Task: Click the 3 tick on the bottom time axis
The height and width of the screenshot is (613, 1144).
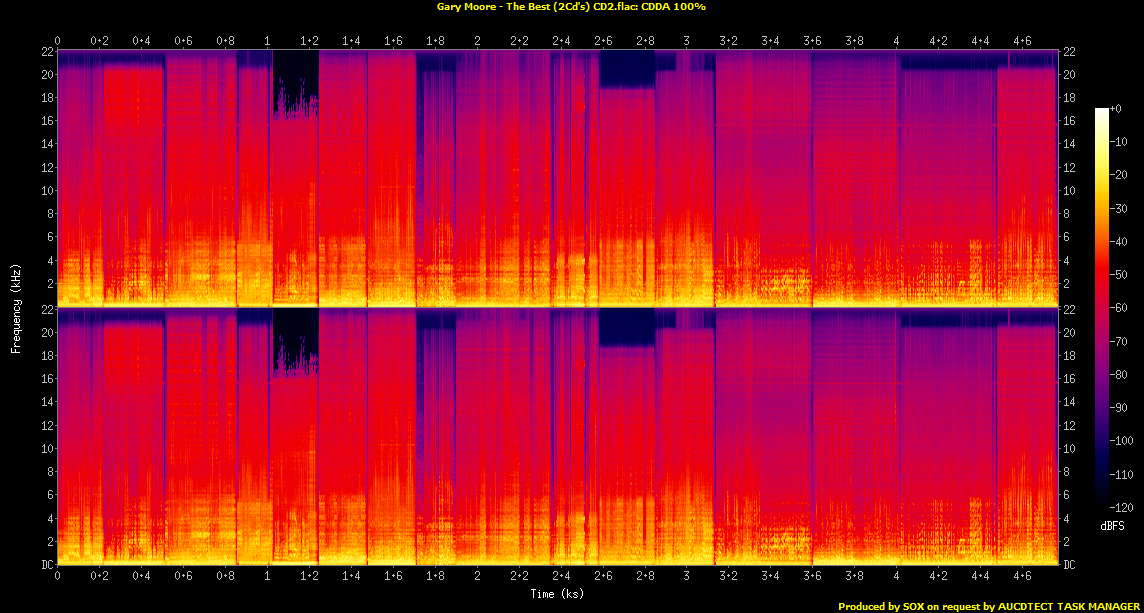Action: pyautogui.click(x=687, y=577)
